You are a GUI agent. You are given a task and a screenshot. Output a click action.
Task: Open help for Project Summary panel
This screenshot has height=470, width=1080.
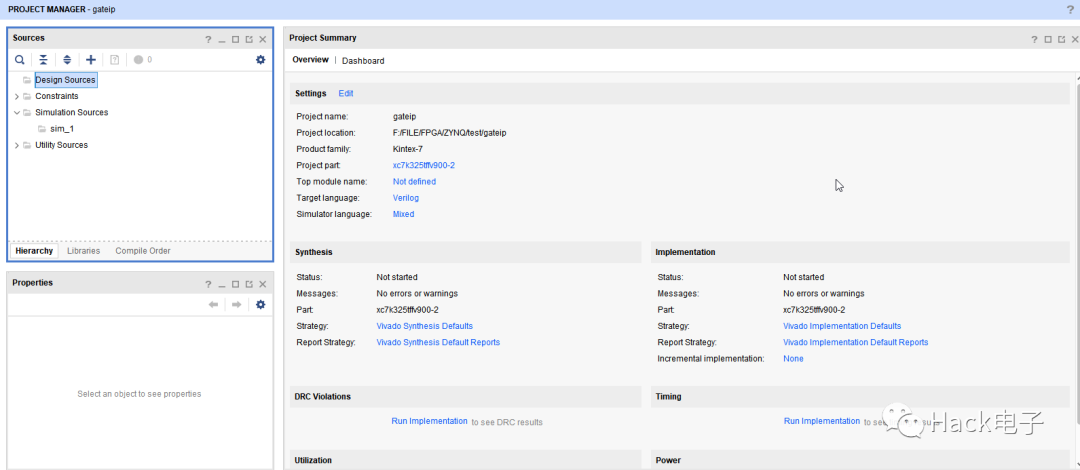(1035, 39)
